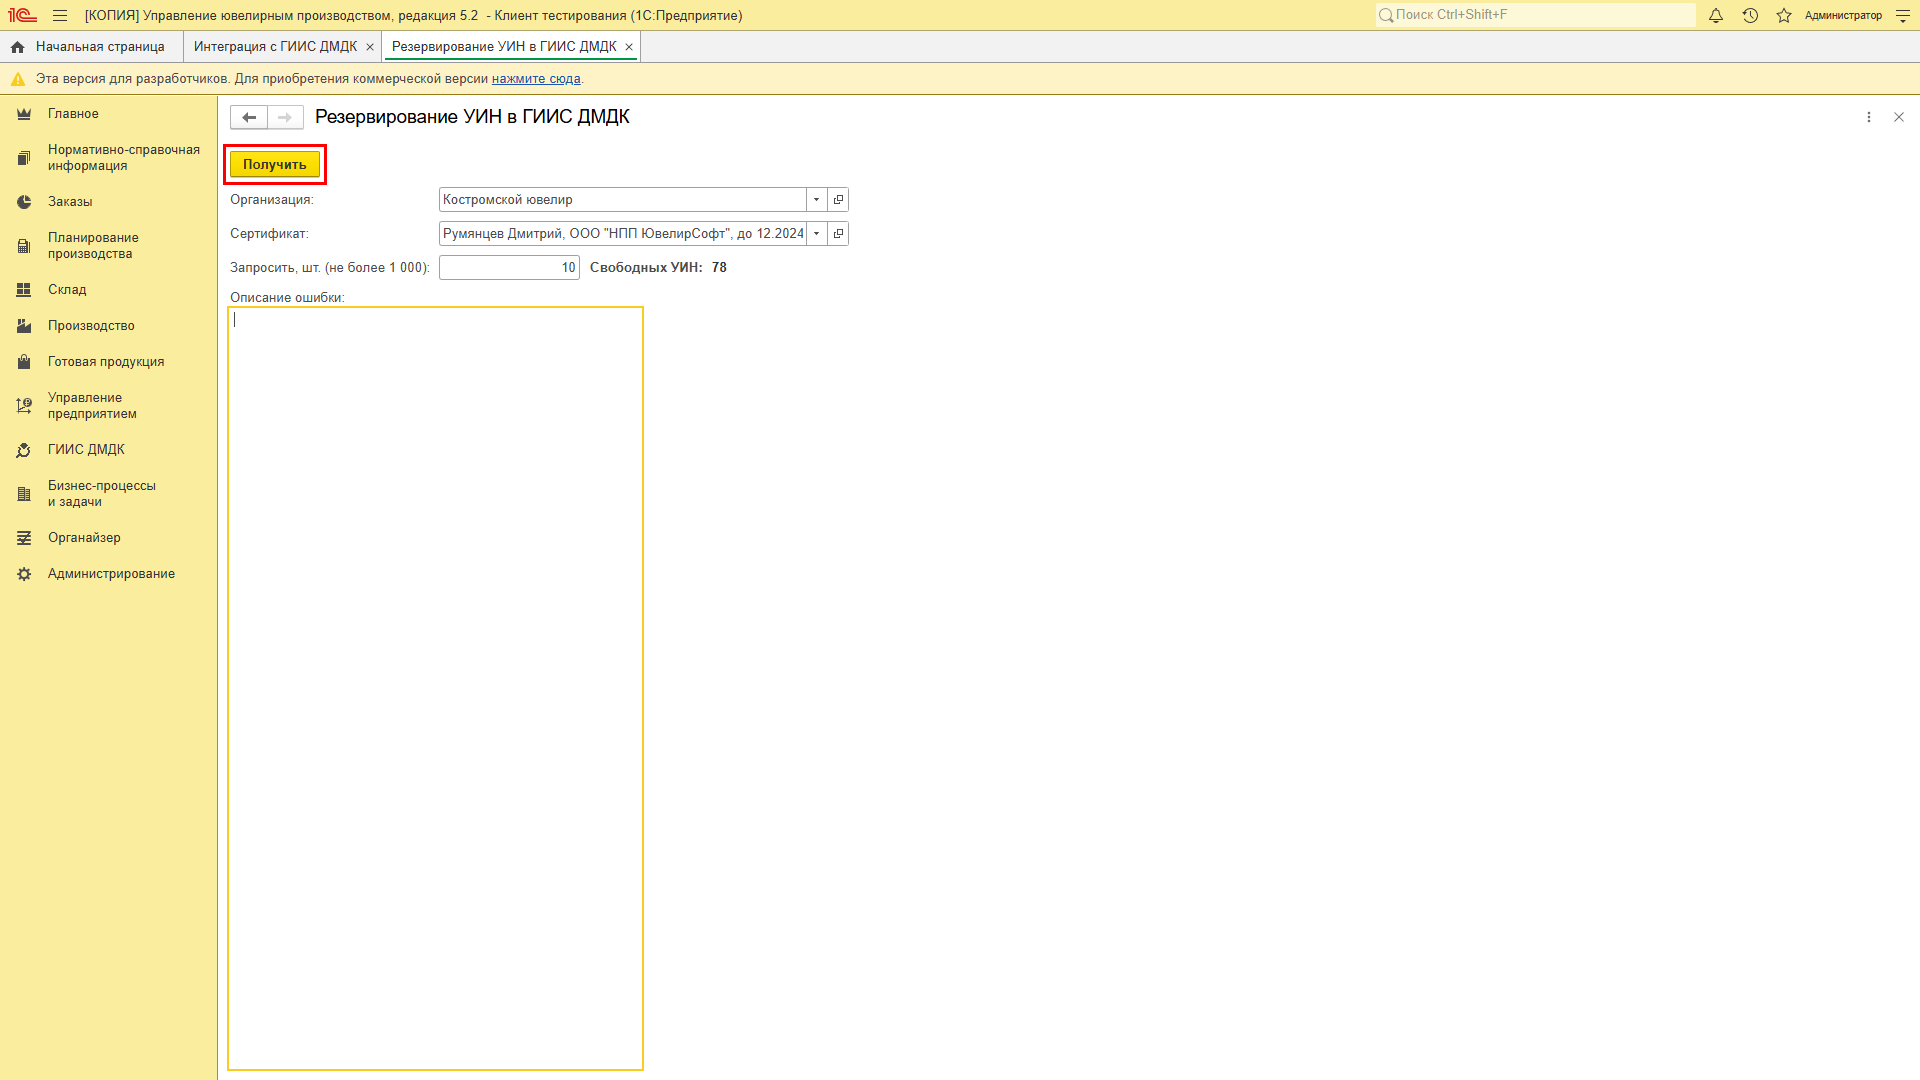Close the Интеграция с ГИИС ДМДК tab
This screenshot has height=1080, width=1920.
click(370, 47)
